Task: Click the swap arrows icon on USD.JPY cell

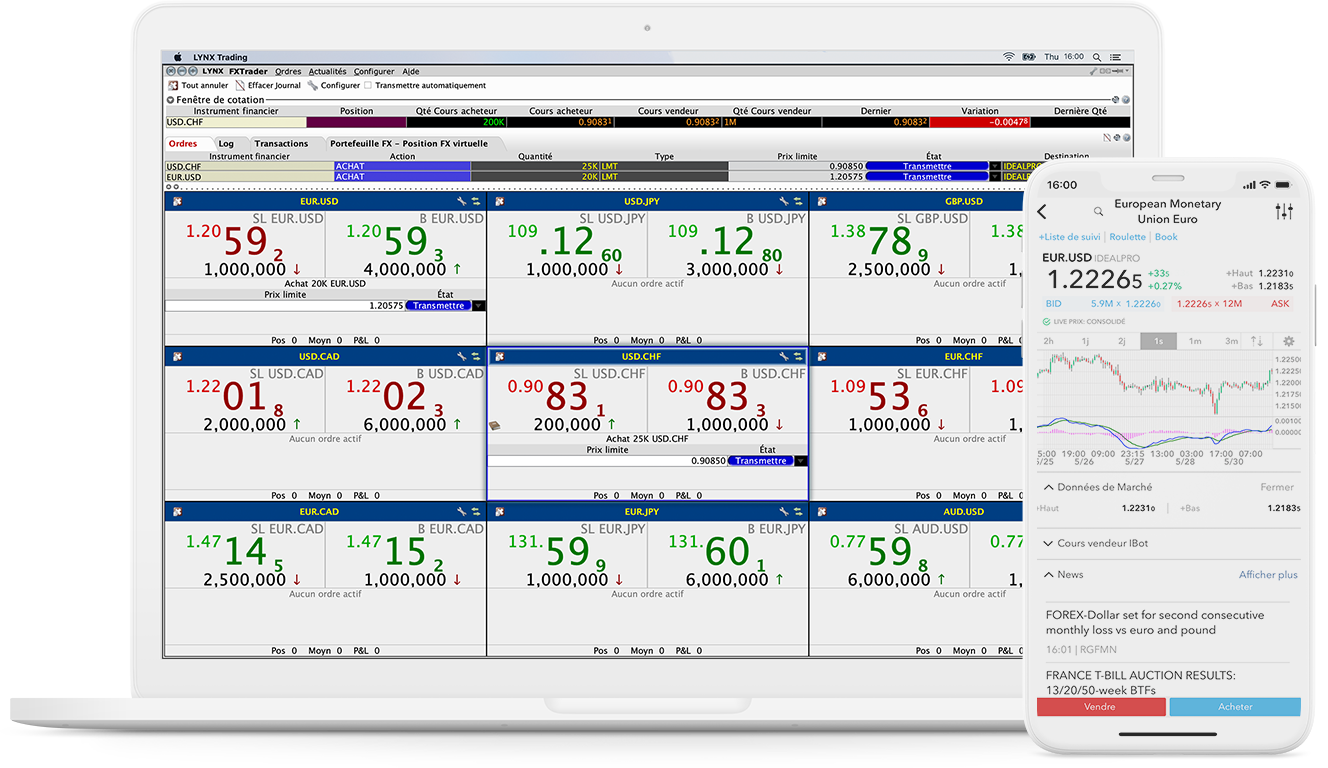Action: click(798, 201)
